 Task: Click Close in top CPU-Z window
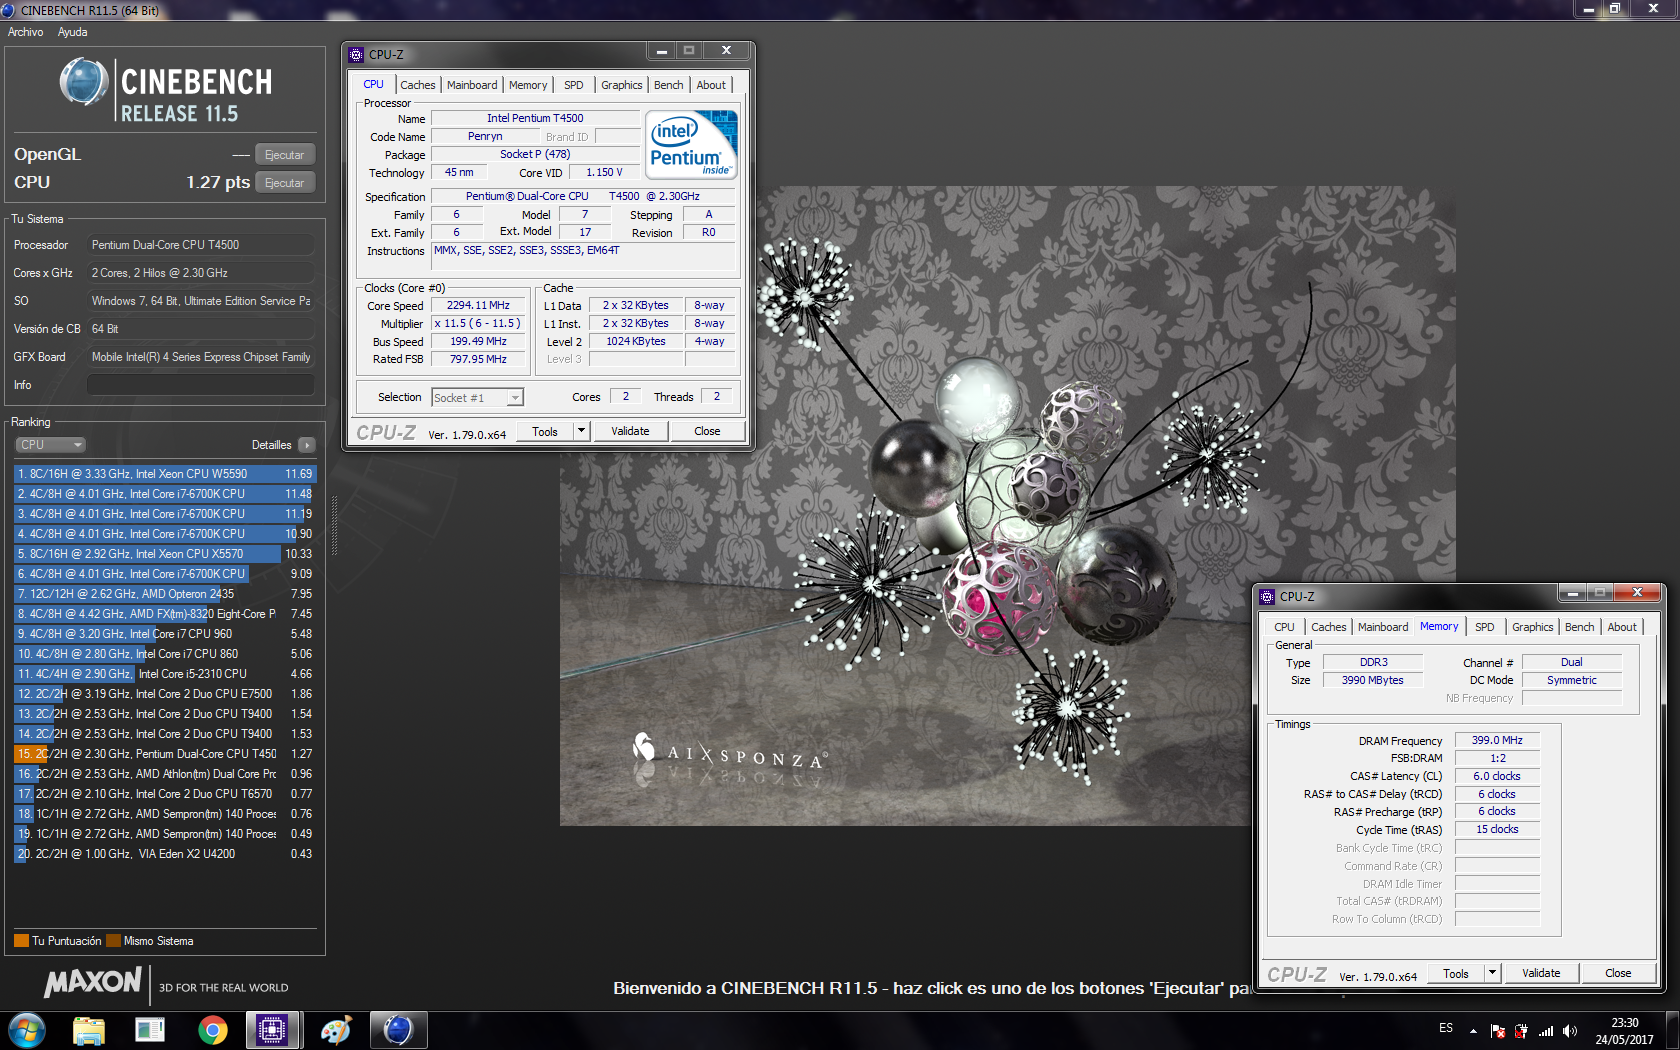click(x=707, y=432)
